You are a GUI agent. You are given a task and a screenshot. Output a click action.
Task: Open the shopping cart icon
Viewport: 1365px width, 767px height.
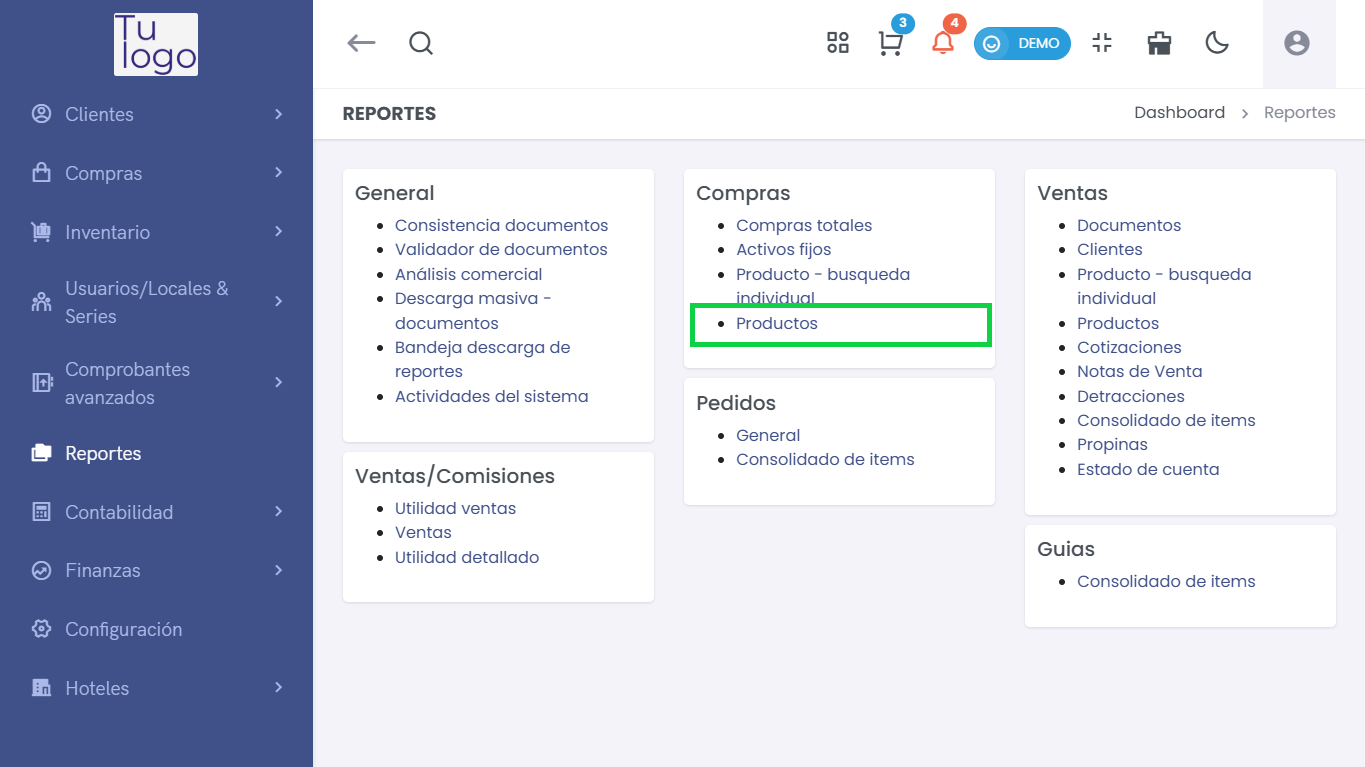point(890,43)
